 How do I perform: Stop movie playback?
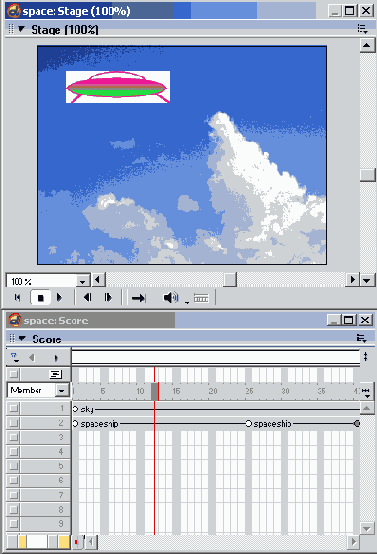click(40, 298)
